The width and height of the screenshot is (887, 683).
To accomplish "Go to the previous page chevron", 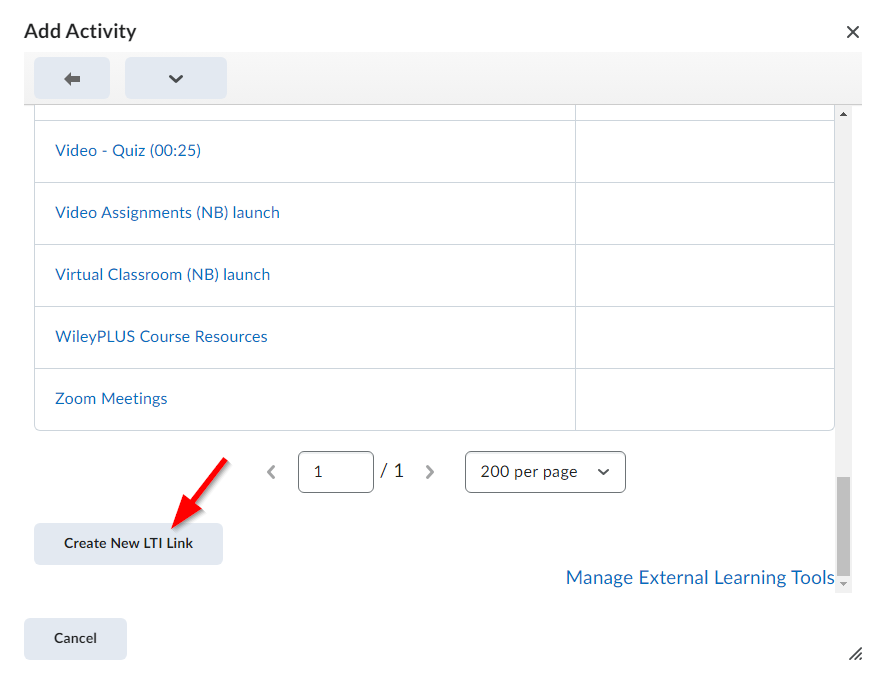I will [271, 472].
